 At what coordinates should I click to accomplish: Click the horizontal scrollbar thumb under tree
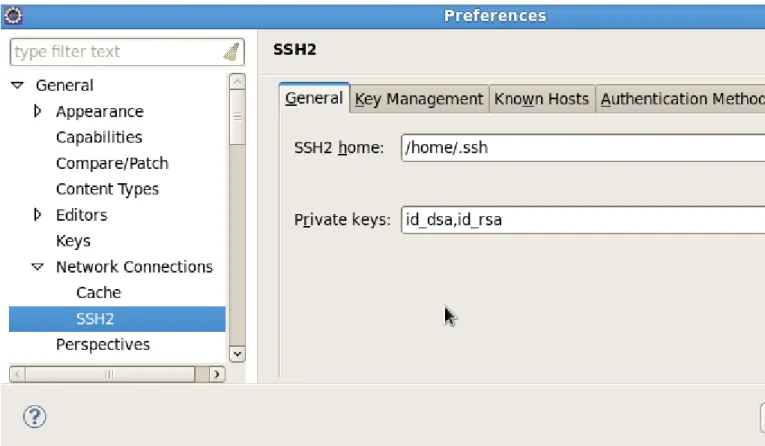[110, 374]
